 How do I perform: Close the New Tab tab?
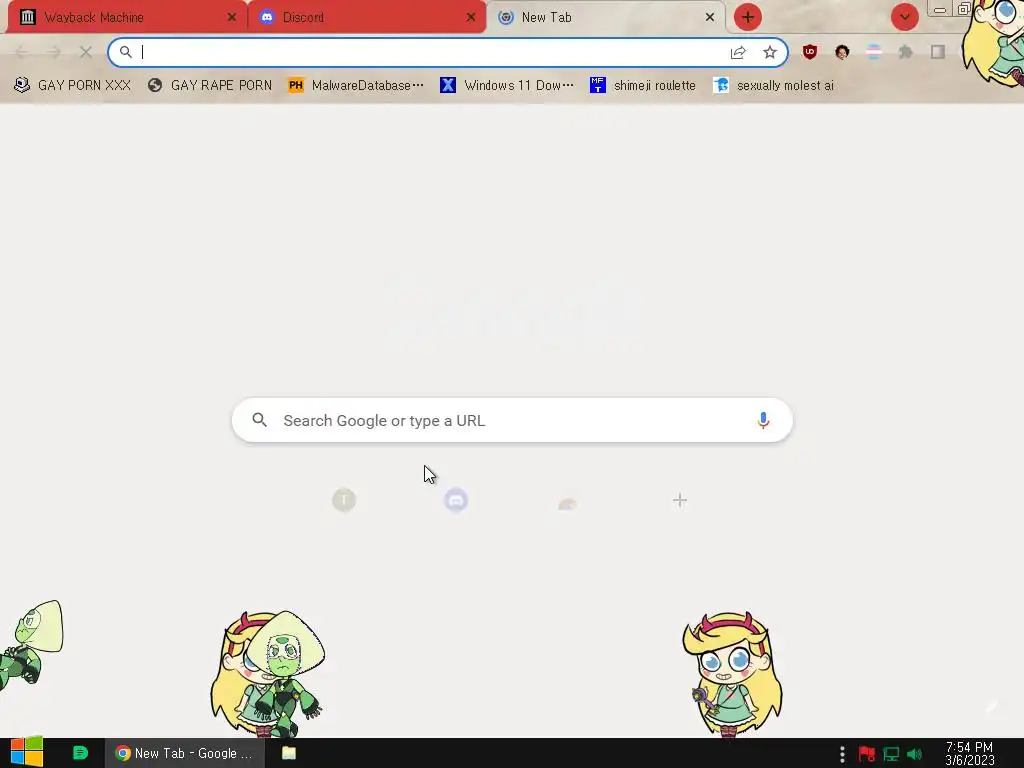[x=710, y=17]
